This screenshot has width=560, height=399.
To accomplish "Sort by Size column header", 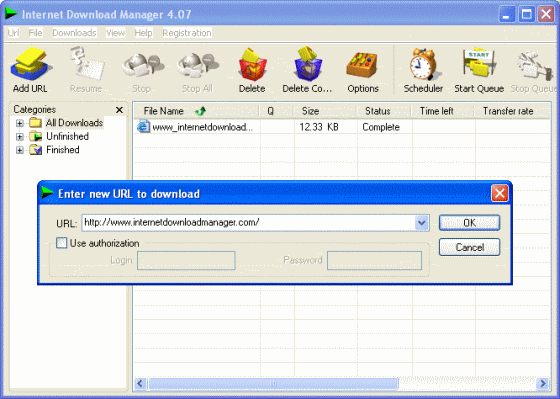I will click(x=325, y=111).
